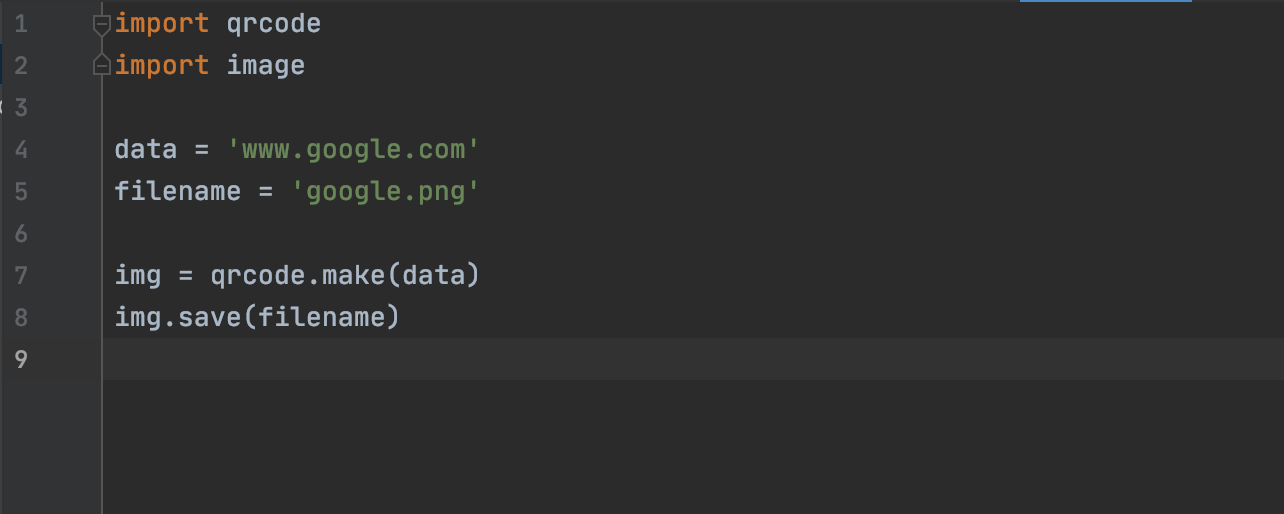Click the filename variable on line 5
The height and width of the screenshot is (514, 1284).
[177, 192]
